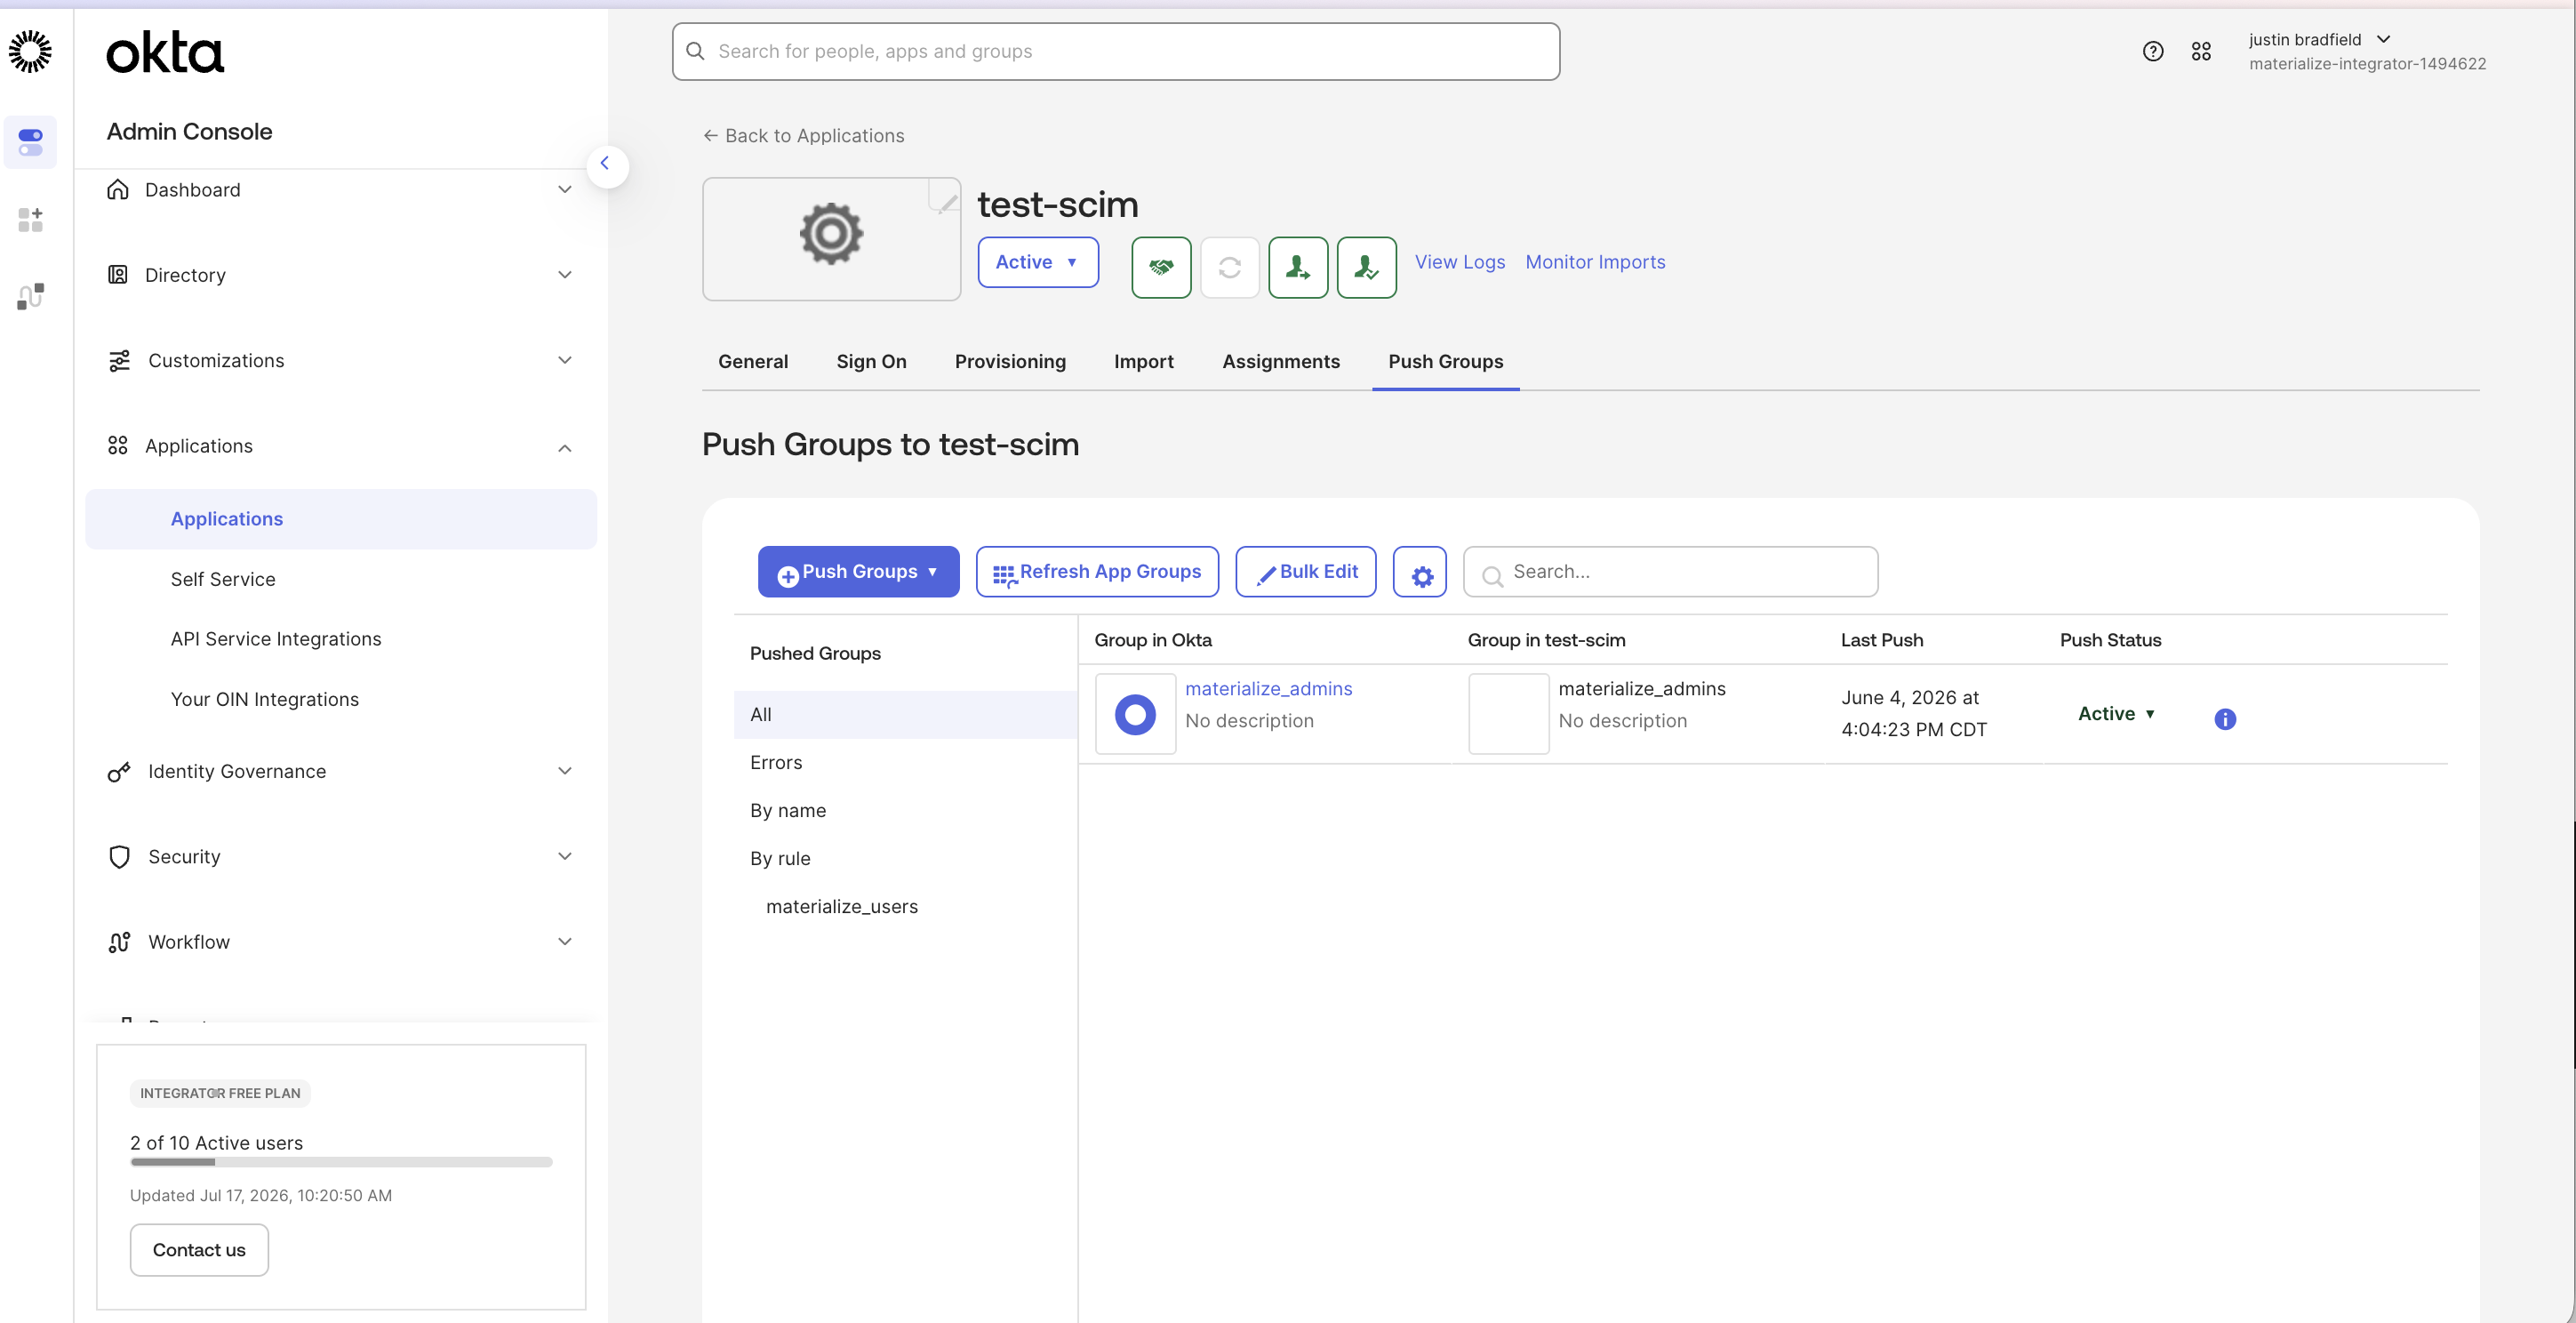Expand the Identity Governance chevron

click(x=564, y=771)
